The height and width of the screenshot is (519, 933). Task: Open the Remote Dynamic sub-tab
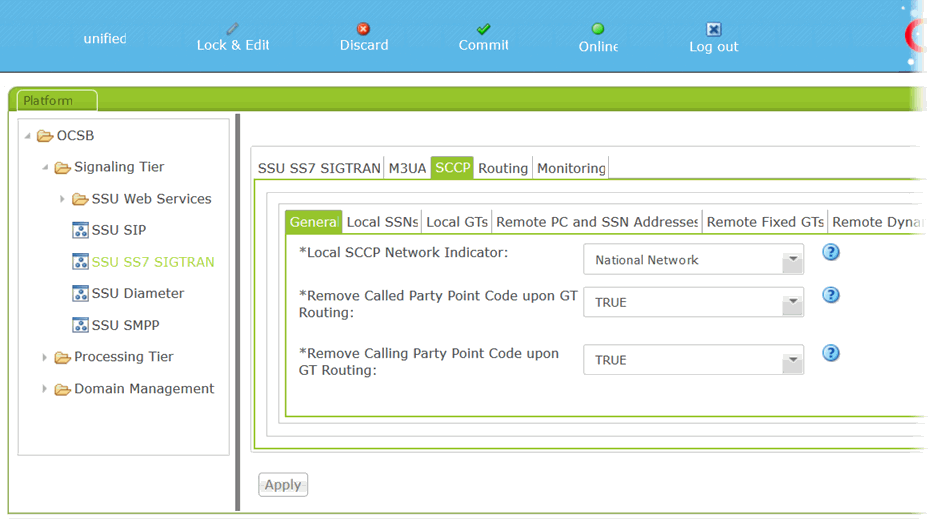(x=879, y=222)
